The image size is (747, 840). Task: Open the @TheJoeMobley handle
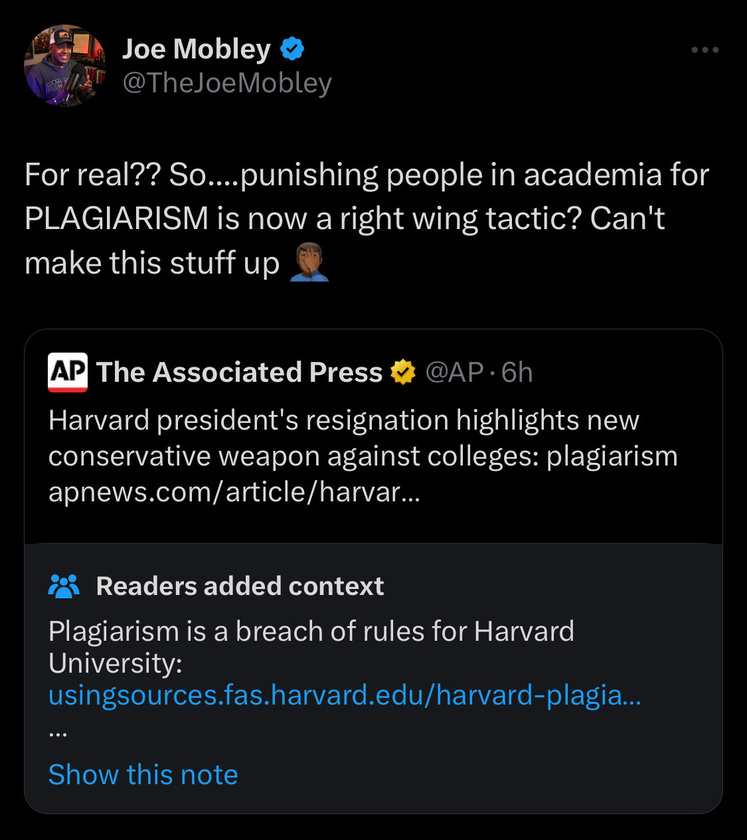pos(227,83)
